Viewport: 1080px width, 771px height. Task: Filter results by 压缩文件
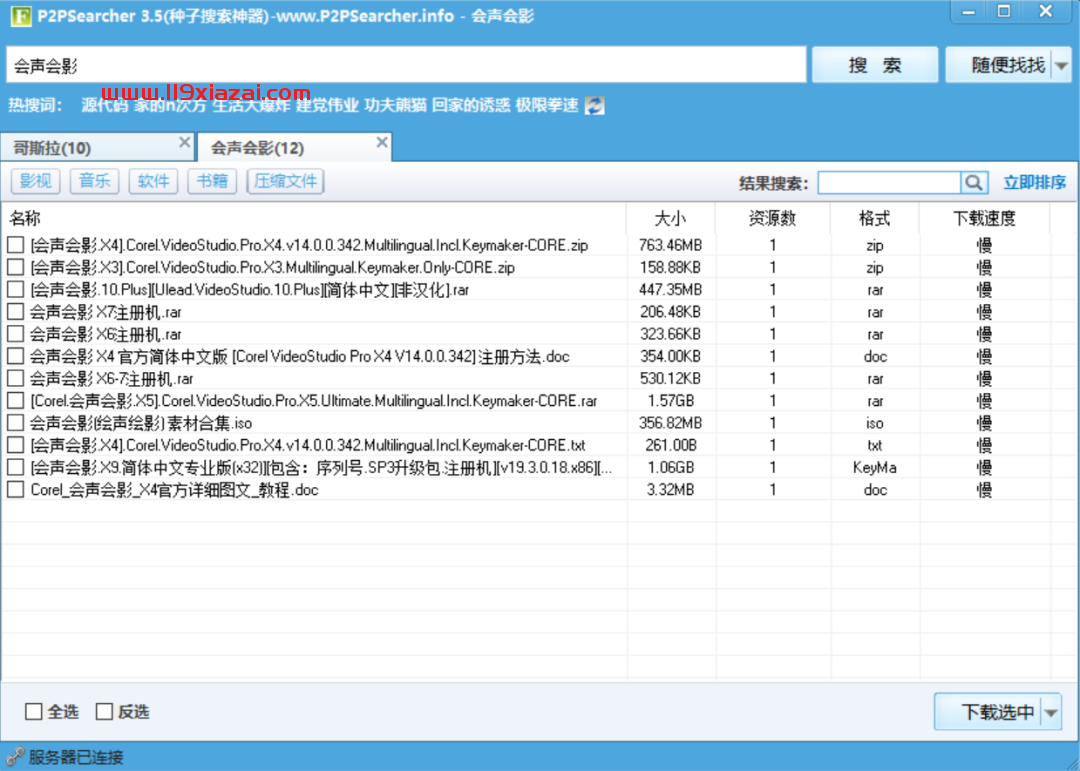(x=285, y=181)
